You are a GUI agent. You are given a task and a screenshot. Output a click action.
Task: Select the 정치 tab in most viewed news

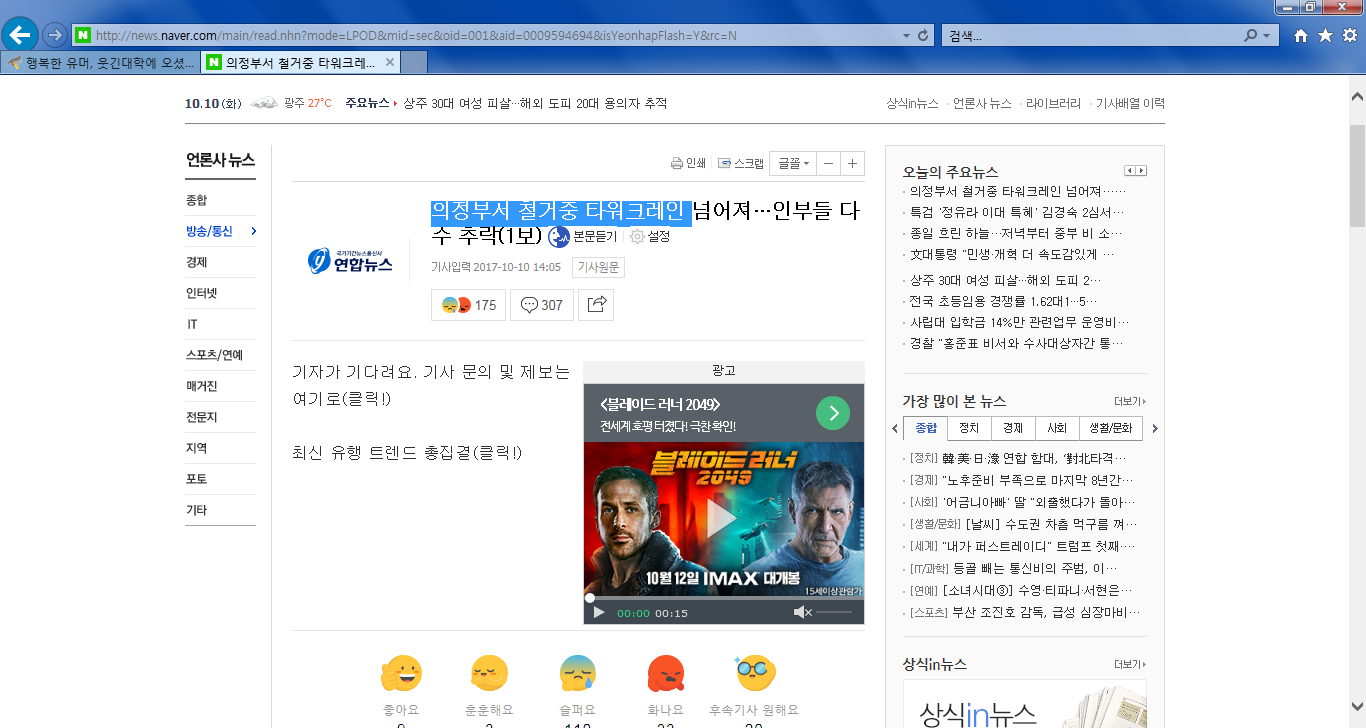[969, 428]
